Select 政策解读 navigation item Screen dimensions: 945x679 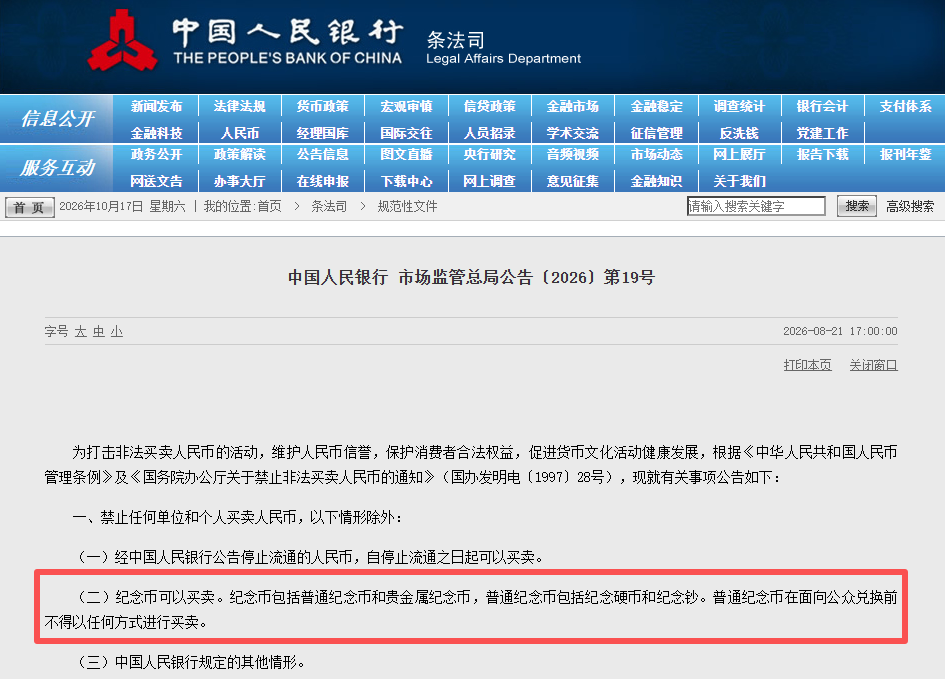239,154
